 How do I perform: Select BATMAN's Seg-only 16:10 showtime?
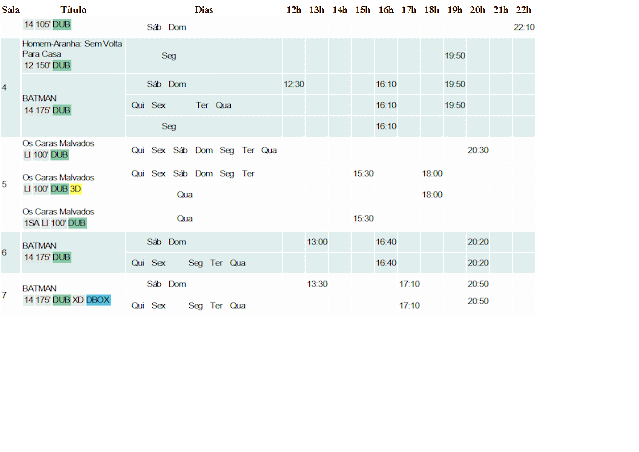[x=386, y=126]
